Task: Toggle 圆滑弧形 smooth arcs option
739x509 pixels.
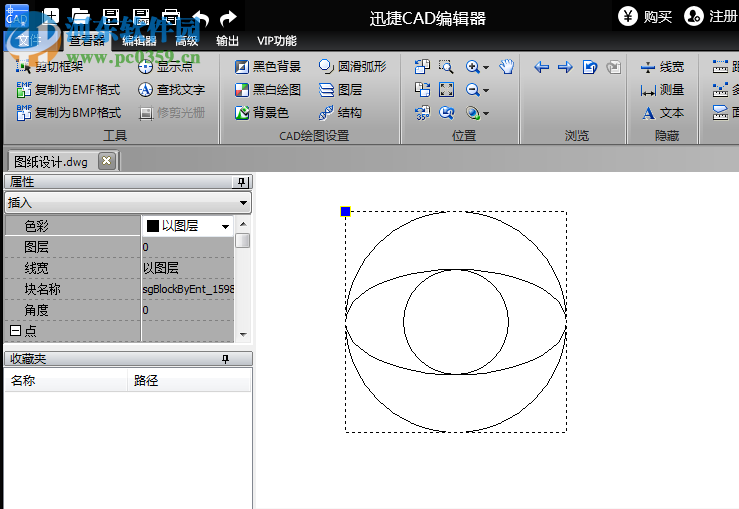Action: (x=352, y=67)
